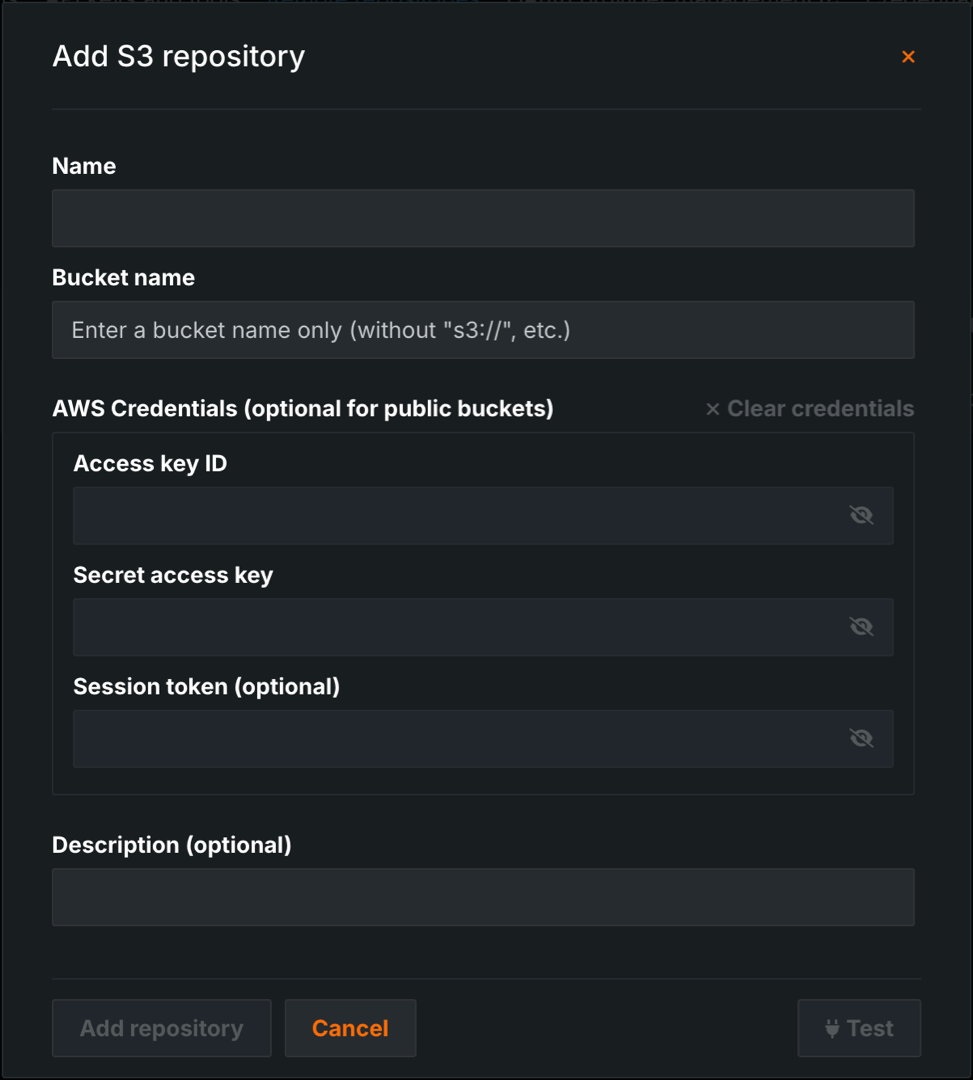Toggle Session token visibility eye icon
Image resolution: width=973 pixels, height=1080 pixels.
tap(861, 739)
